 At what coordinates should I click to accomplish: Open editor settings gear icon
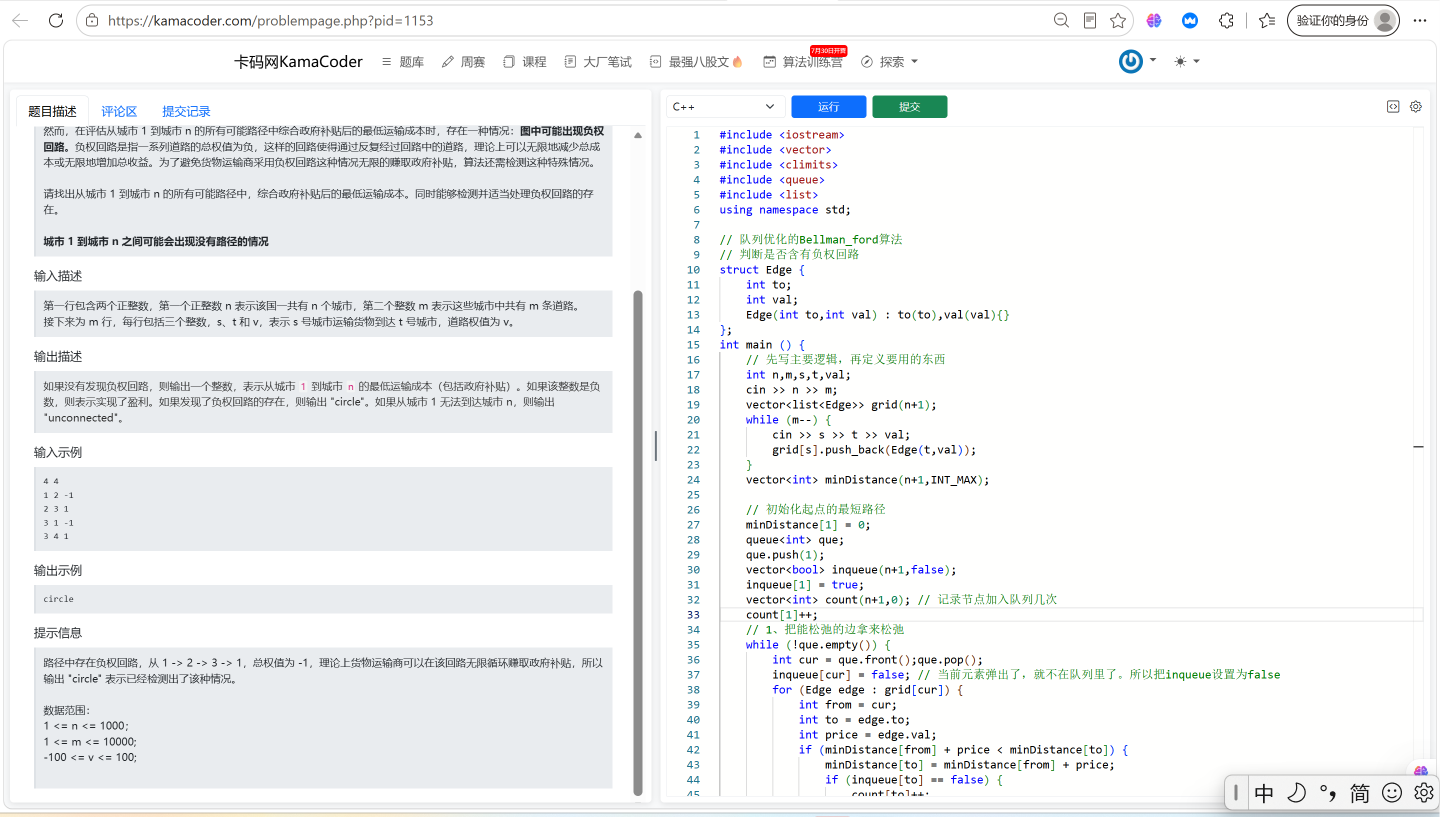(1416, 107)
